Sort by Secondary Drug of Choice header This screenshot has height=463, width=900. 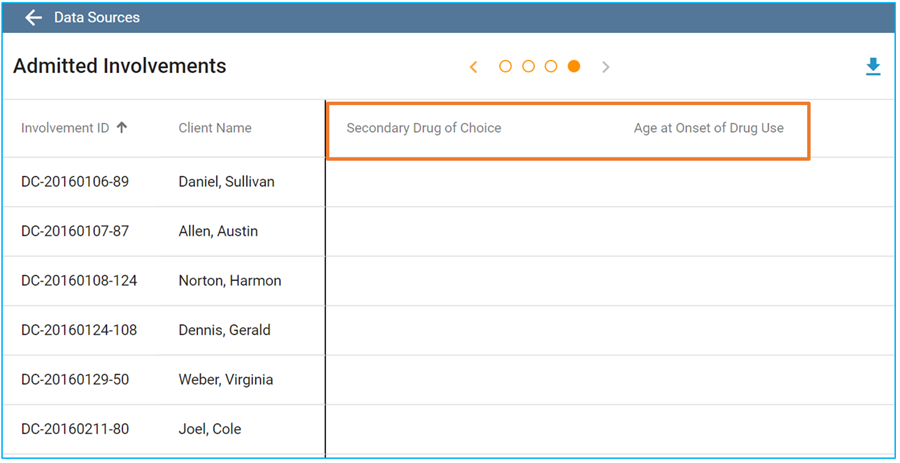[x=424, y=128]
